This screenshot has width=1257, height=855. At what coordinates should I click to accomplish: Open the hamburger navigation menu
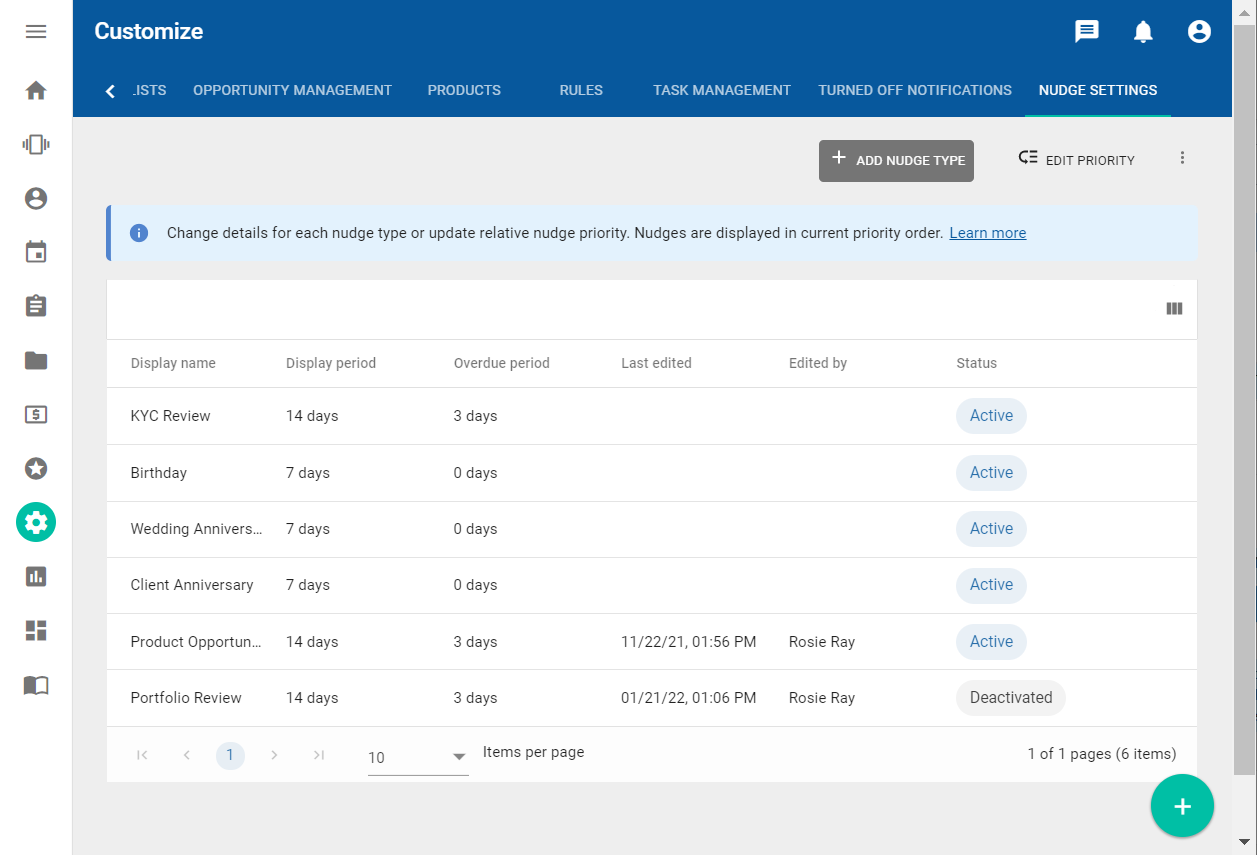coord(36,32)
